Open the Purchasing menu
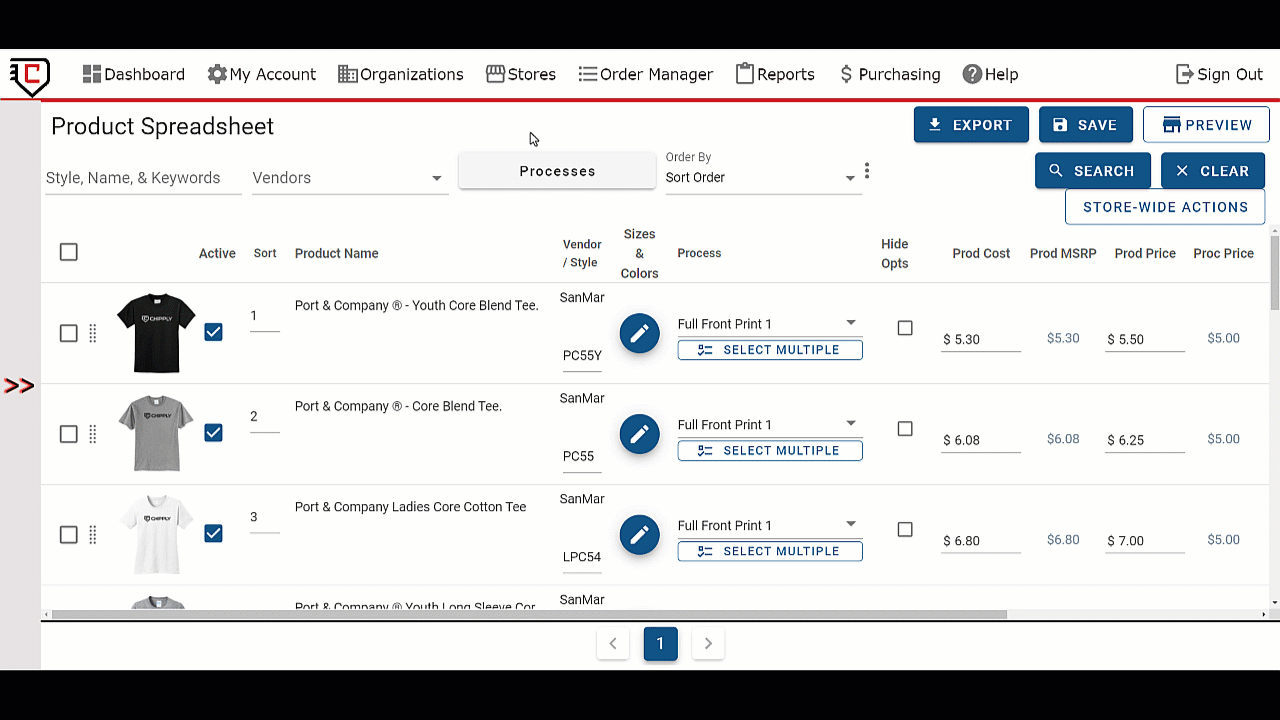The width and height of the screenshot is (1280, 720). [889, 74]
